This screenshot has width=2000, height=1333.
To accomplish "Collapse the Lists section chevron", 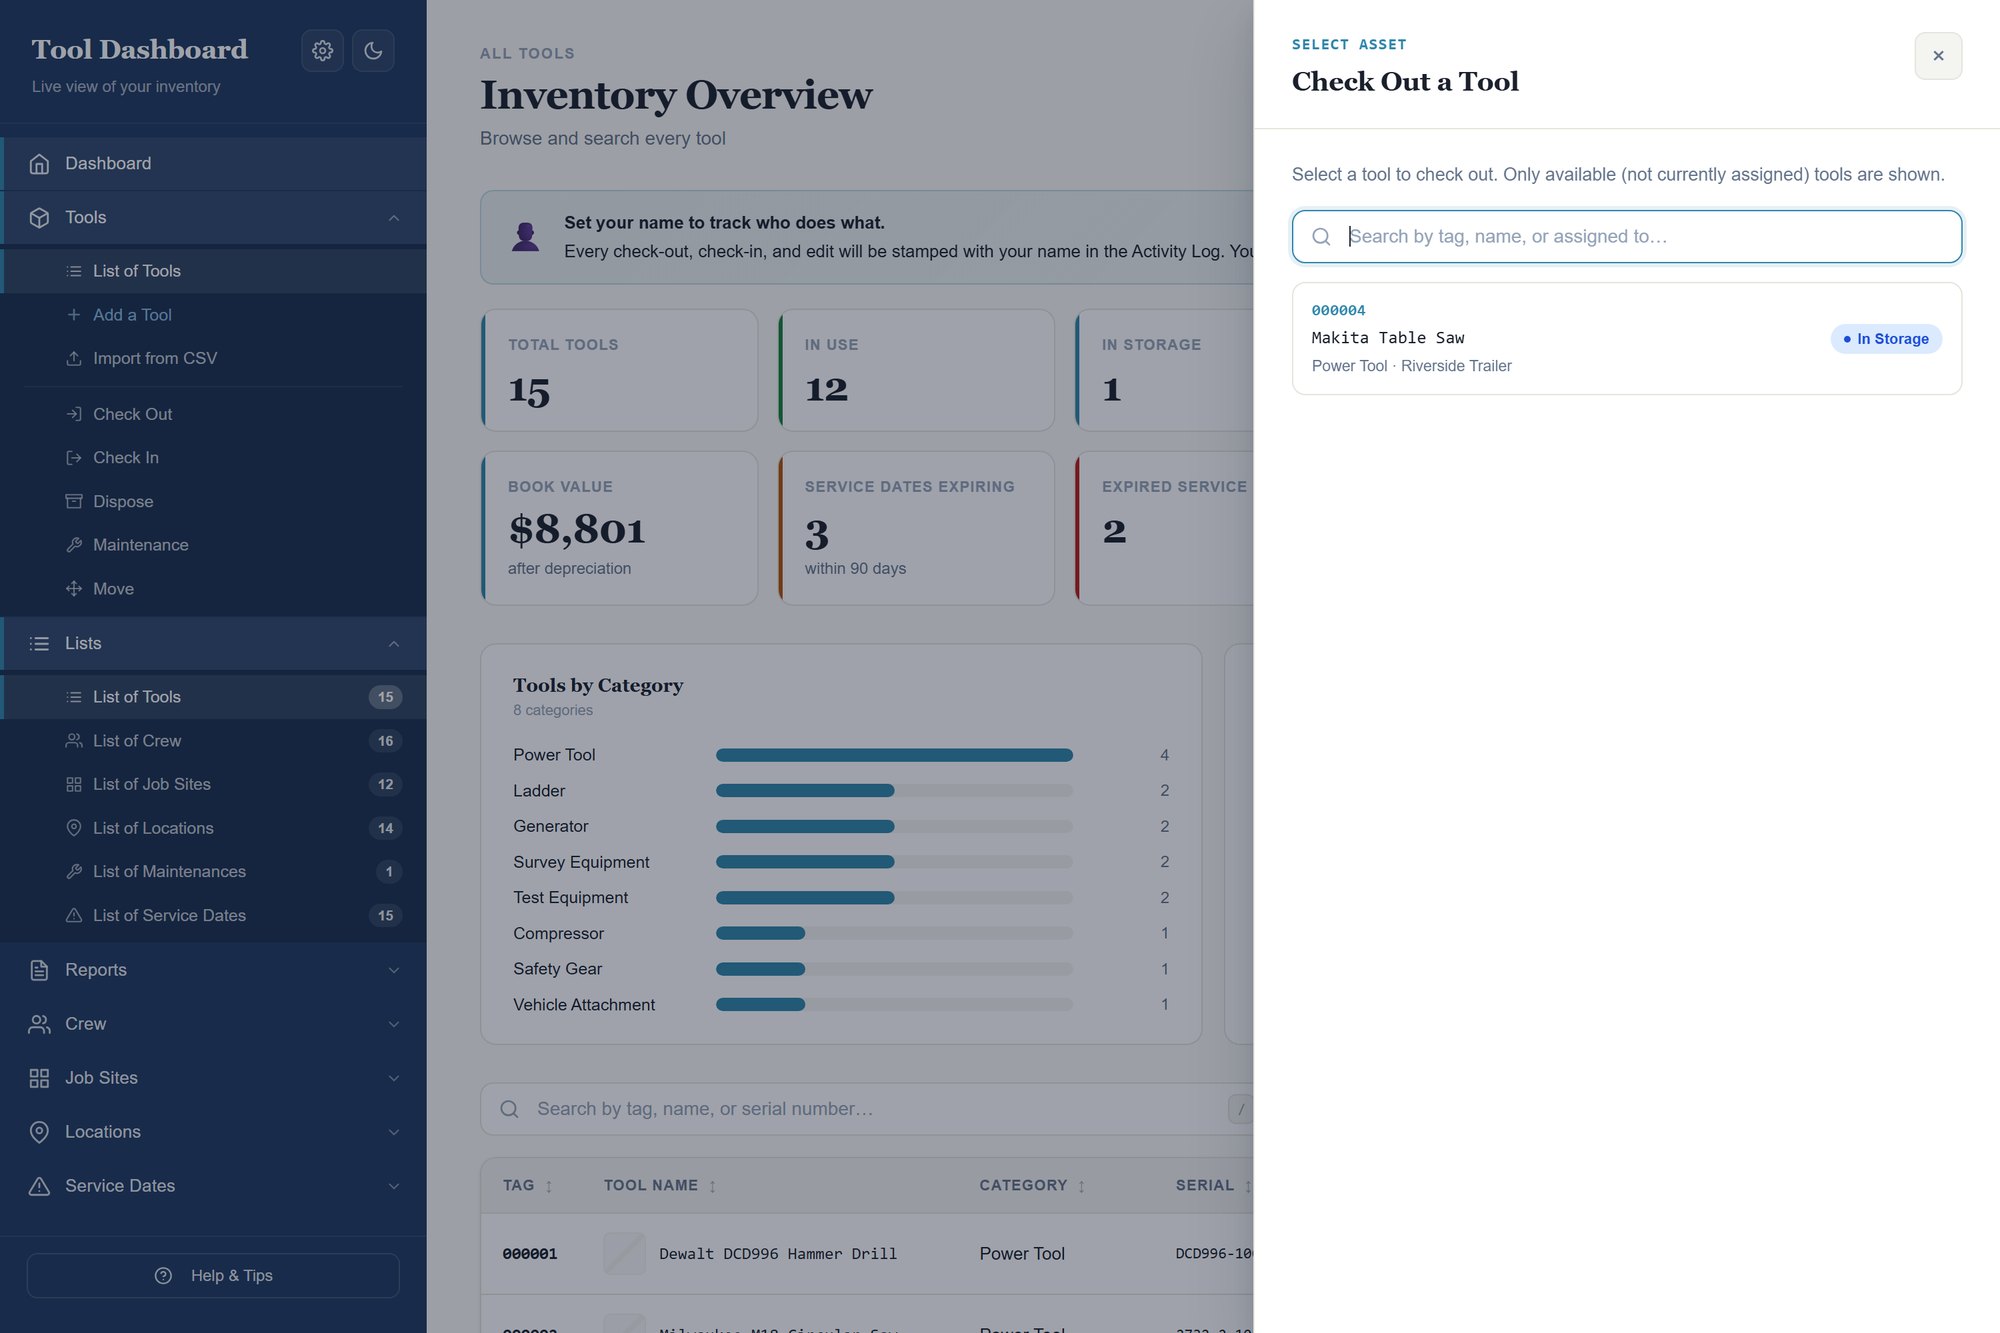I will (x=394, y=644).
